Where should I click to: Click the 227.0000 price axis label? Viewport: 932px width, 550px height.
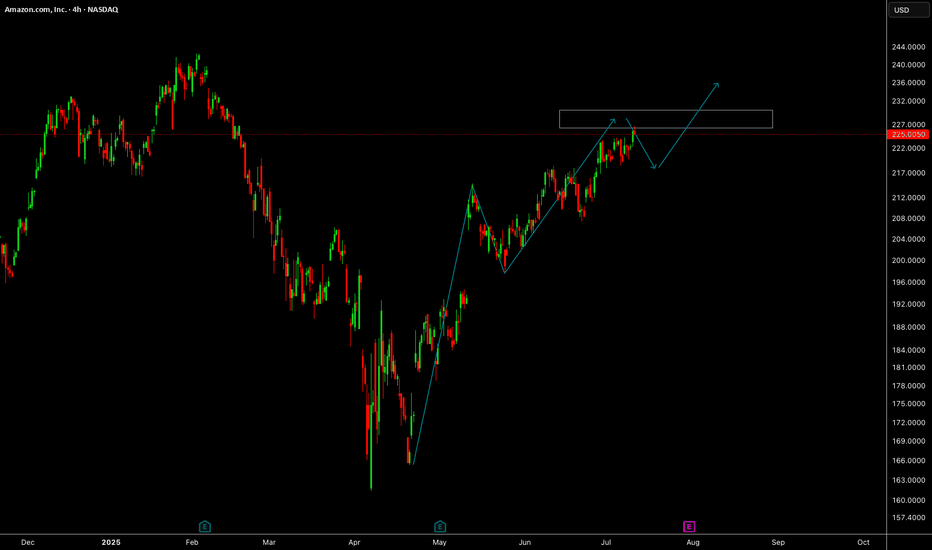(x=908, y=125)
